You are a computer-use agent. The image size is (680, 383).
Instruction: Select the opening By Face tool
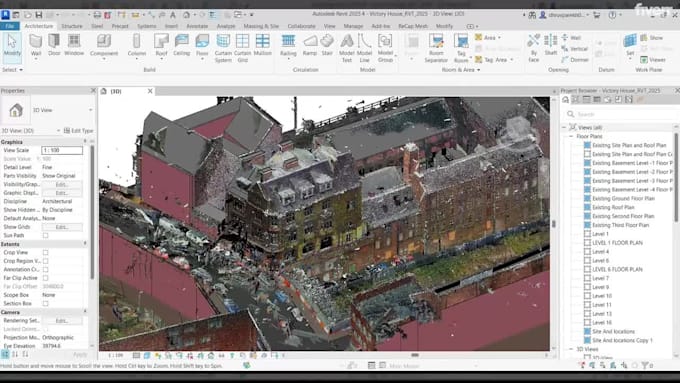(533, 48)
